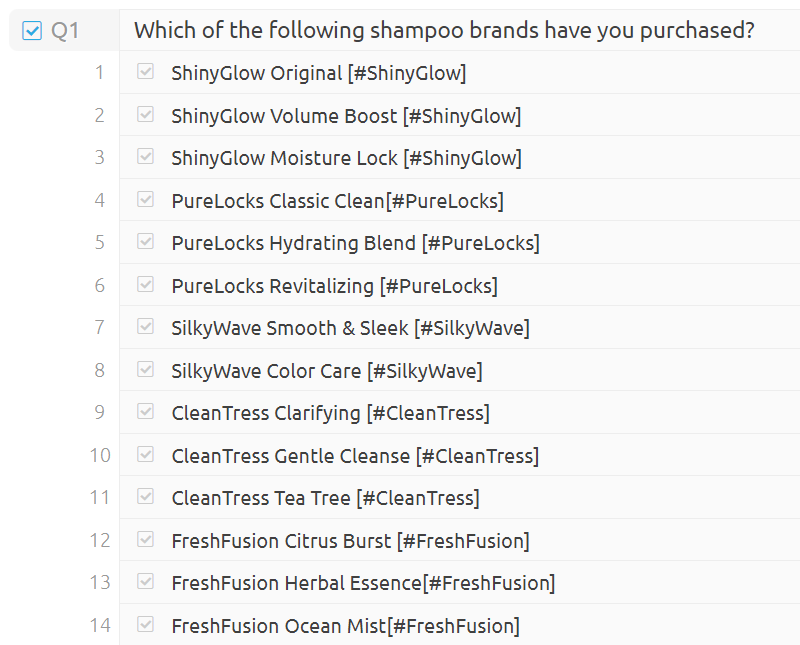Toggle the Q1 question checkbox
The image size is (800, 645).
coord(32,31)
